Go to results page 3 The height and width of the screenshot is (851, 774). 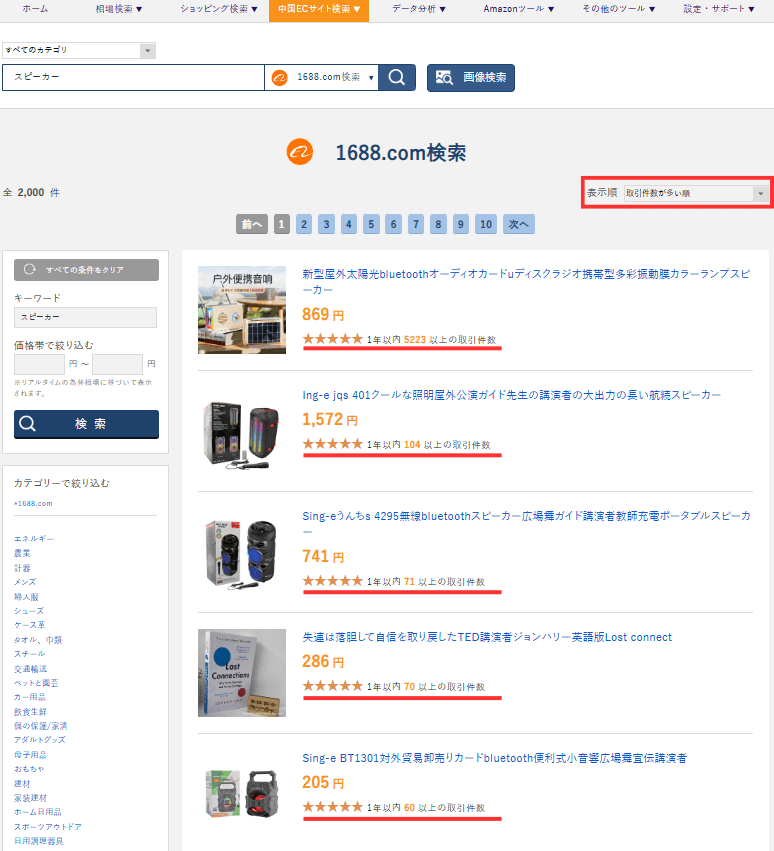pyautogui.click(x=326, y=224)
